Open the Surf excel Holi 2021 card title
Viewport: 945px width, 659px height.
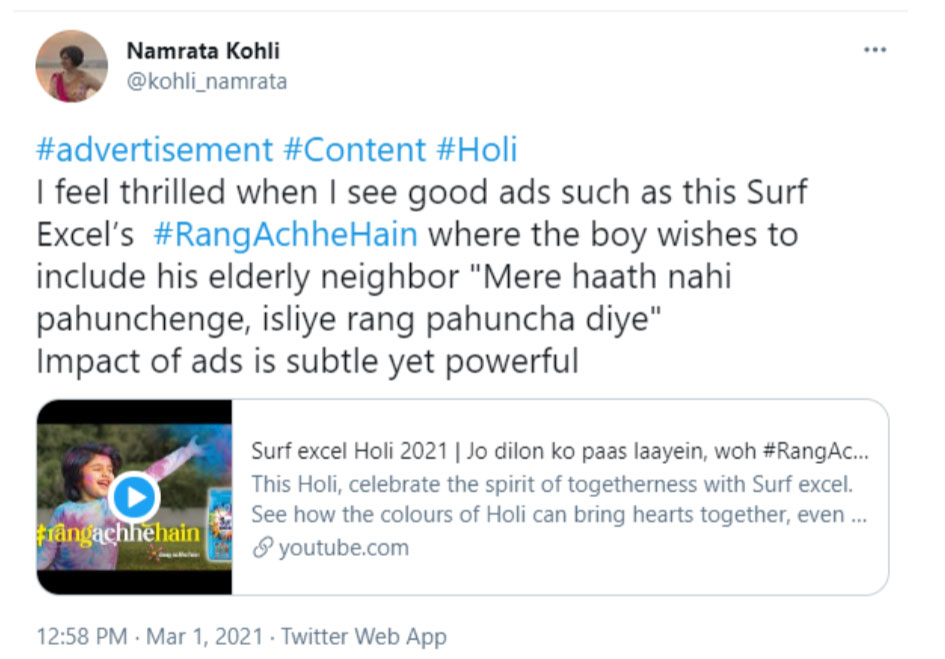coord(559,452)
